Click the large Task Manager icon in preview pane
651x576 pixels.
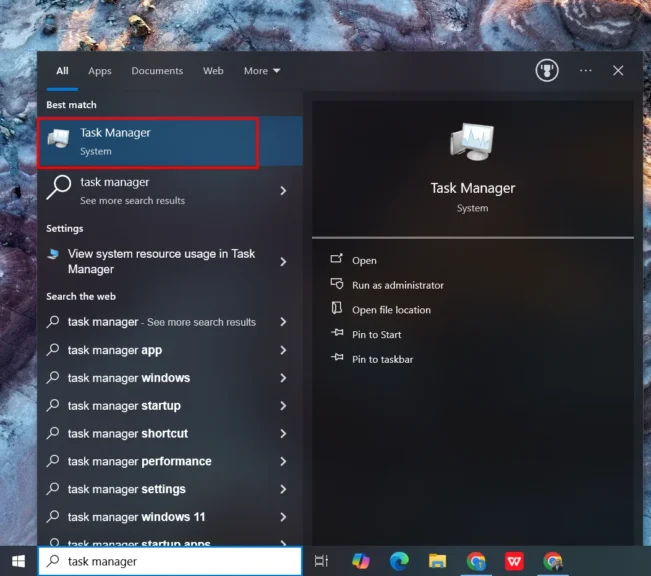472,141
